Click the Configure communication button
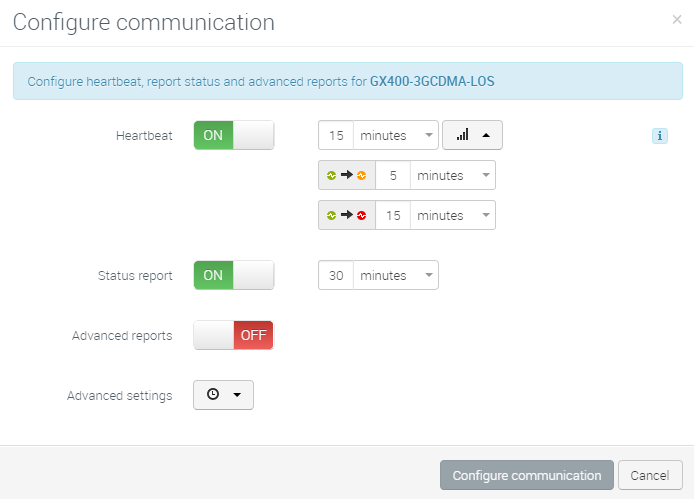 click(527, 475)
